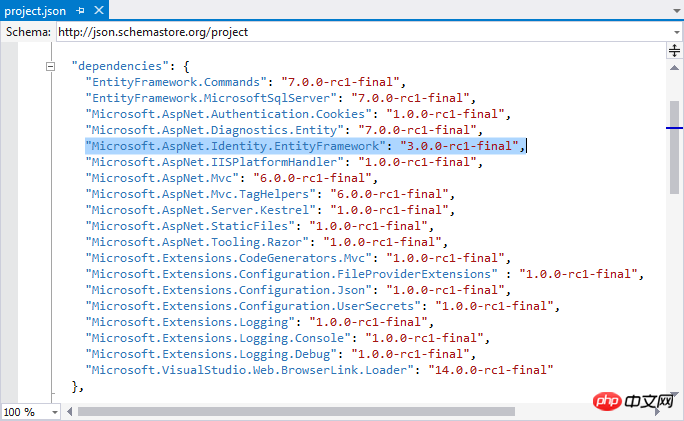Click "Microsoft.Extensions.Configuration.Json" key
684x421 pixels.
point(229,290)
